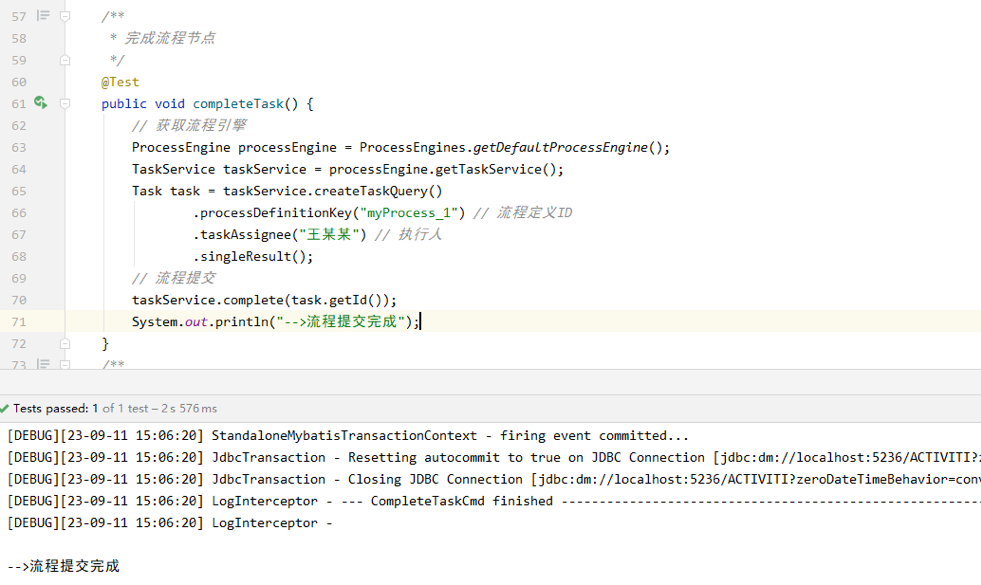
Task: Toggle rendered doc comment icon at line 73
Action: (43, 365)
